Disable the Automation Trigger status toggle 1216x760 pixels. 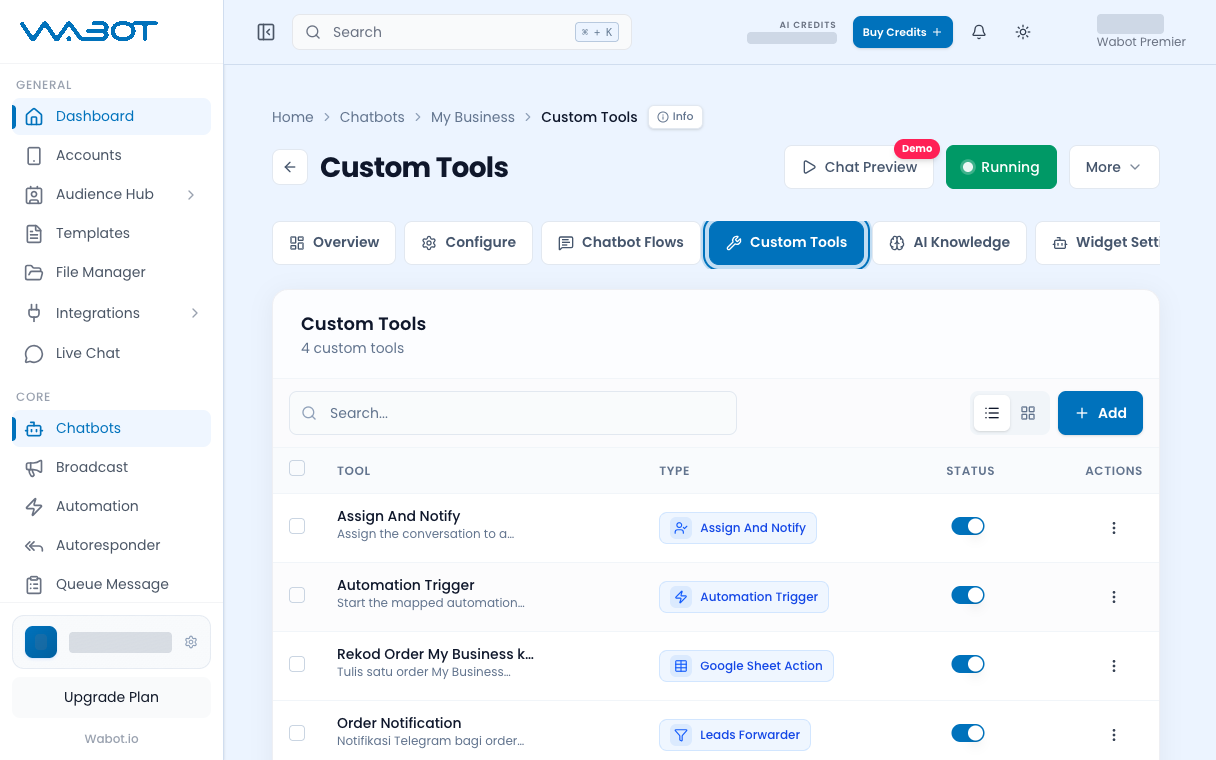[968, 595]
